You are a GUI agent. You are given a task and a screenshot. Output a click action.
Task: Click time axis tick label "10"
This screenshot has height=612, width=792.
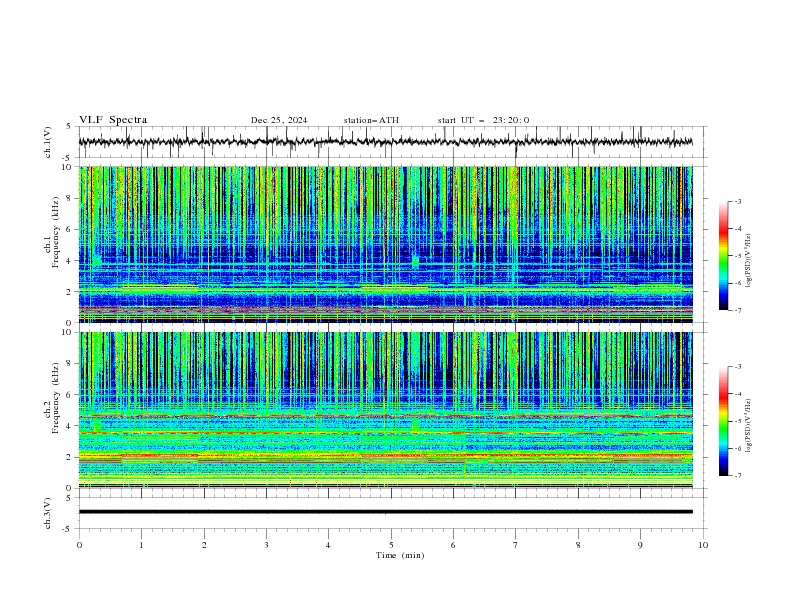click(x=703, y=545)
